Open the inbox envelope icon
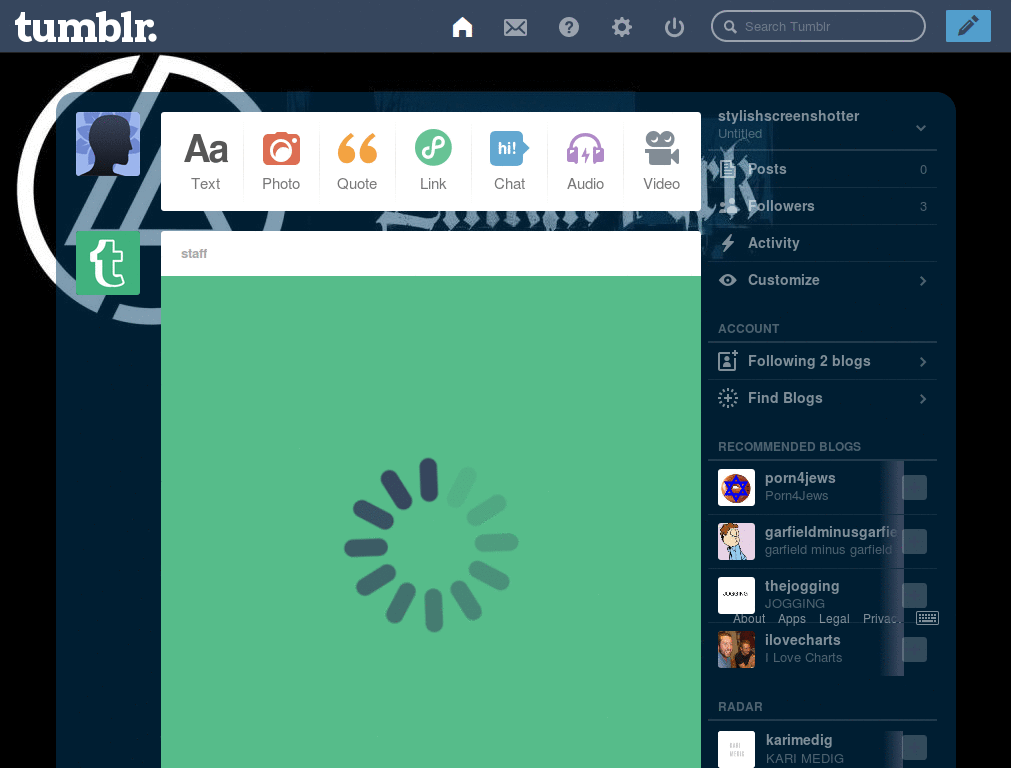 click(x=515, y=27)
